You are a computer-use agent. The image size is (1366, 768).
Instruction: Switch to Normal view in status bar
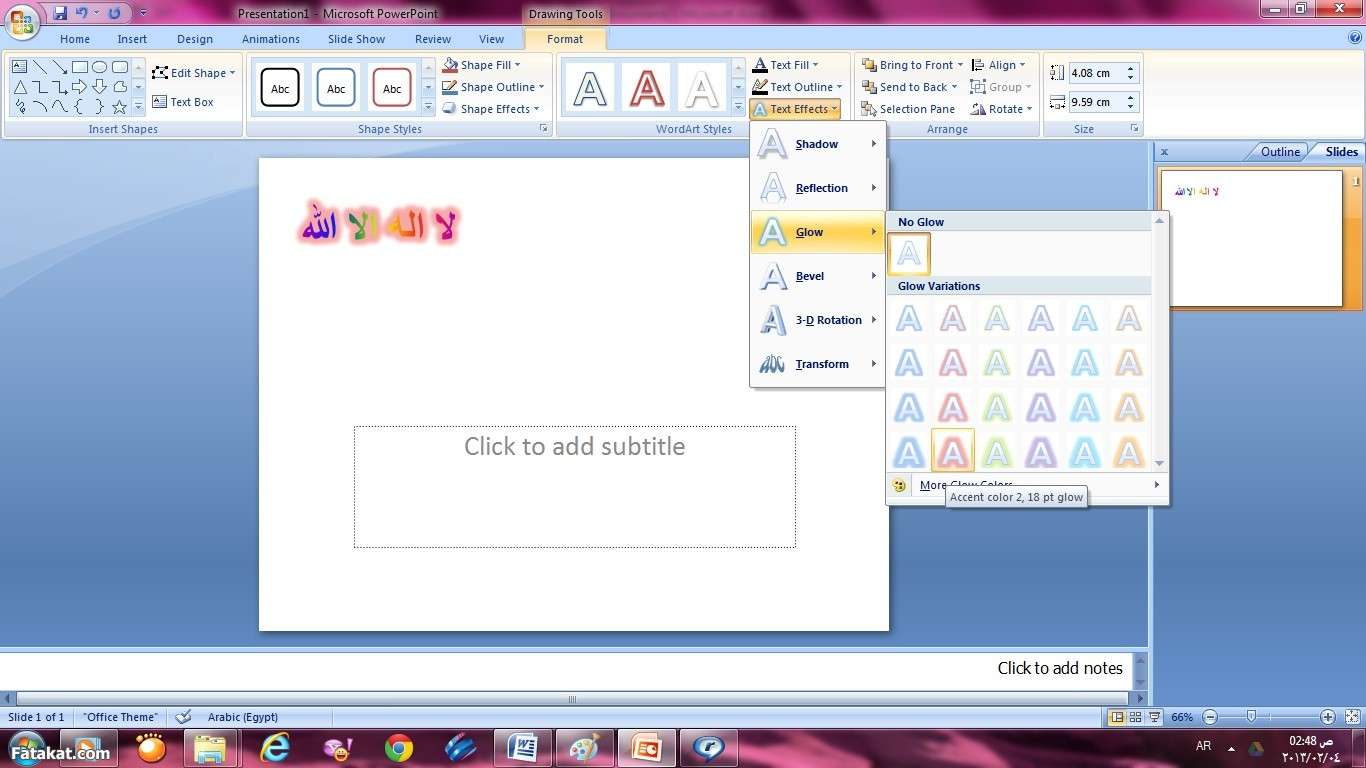point(1118,717)
